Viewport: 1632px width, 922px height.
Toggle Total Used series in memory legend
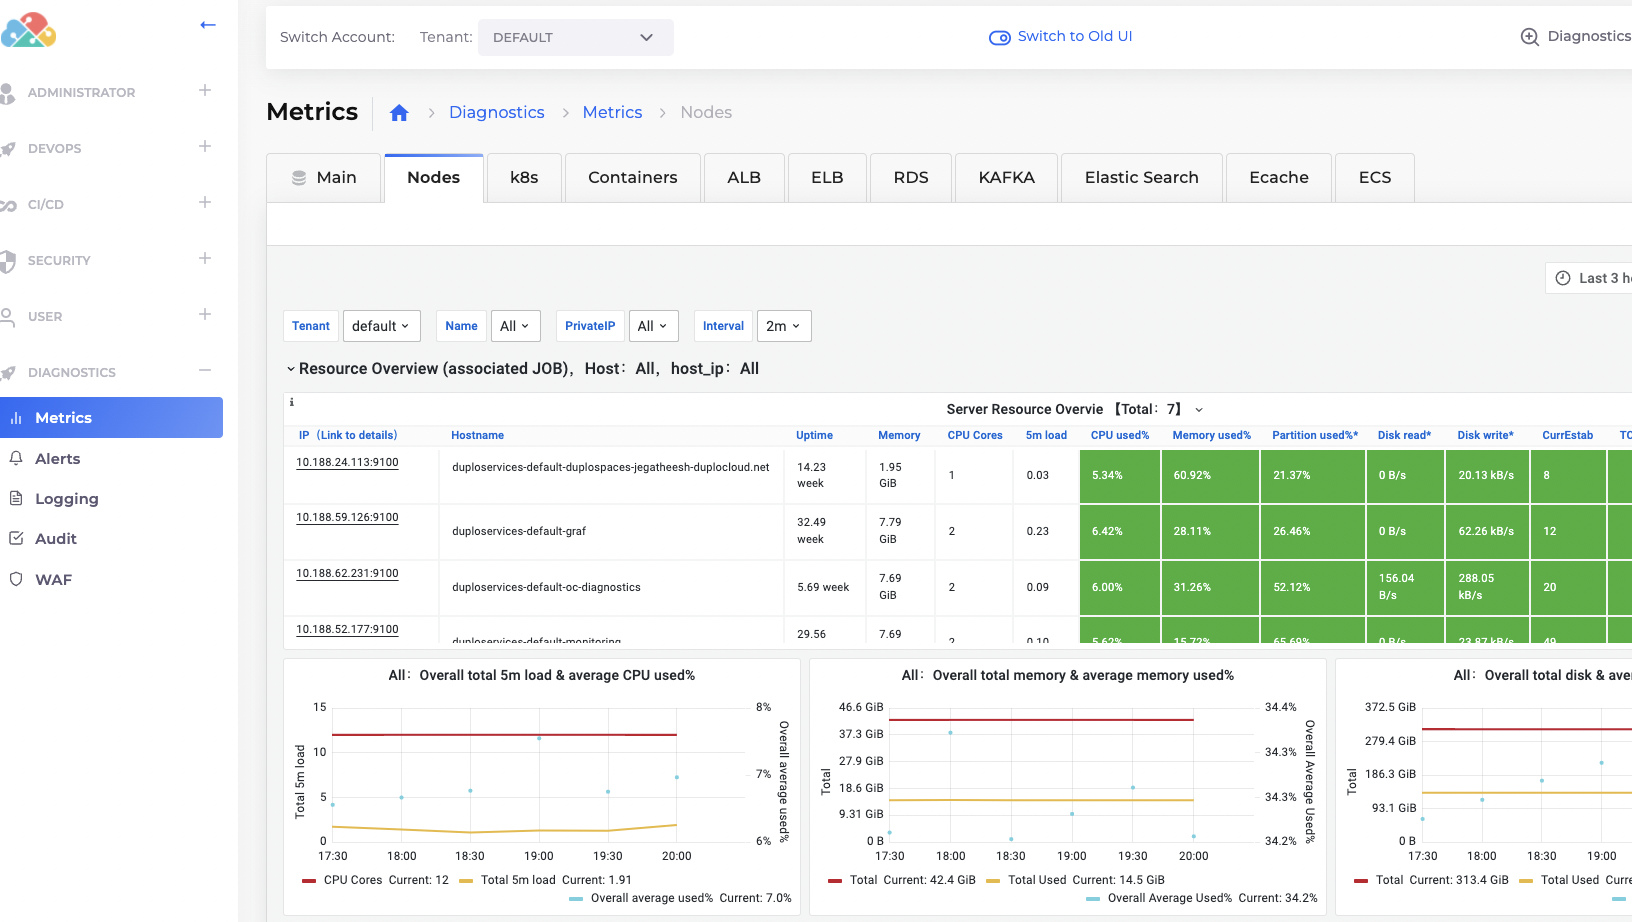[x=1036, y=880]
